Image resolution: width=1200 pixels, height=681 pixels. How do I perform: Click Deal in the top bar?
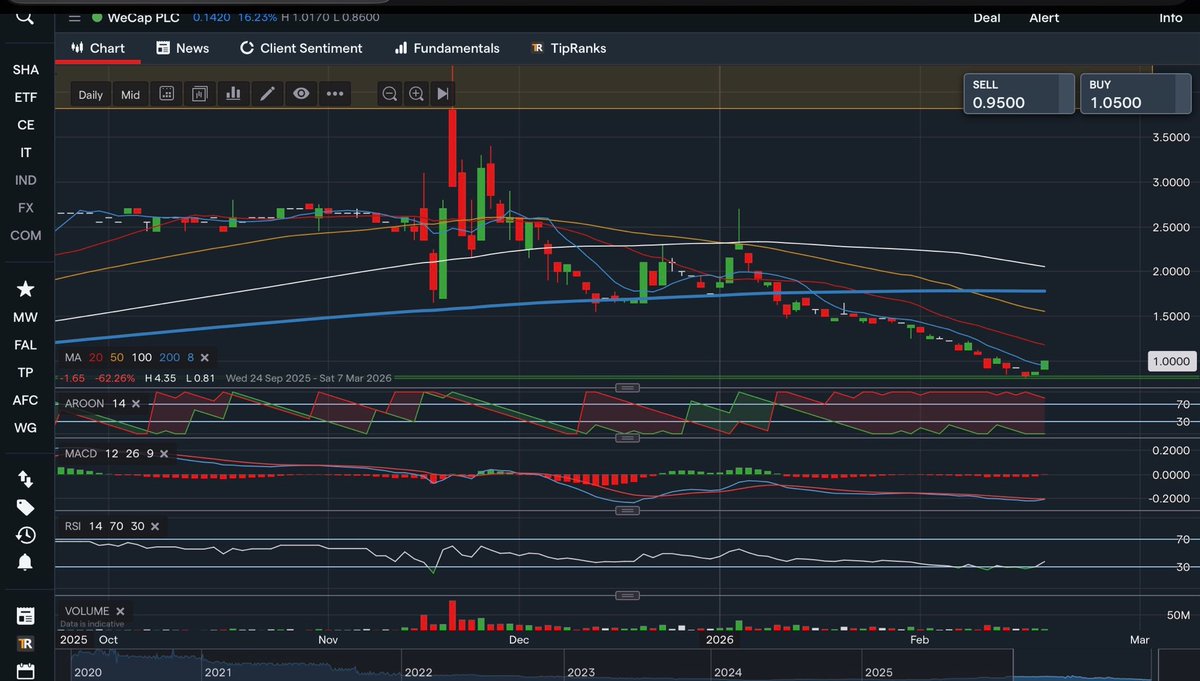tap(987, 17)
